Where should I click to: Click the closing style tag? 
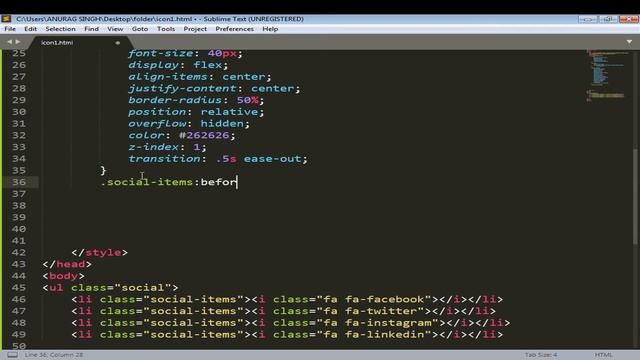[x=100, y=252]
